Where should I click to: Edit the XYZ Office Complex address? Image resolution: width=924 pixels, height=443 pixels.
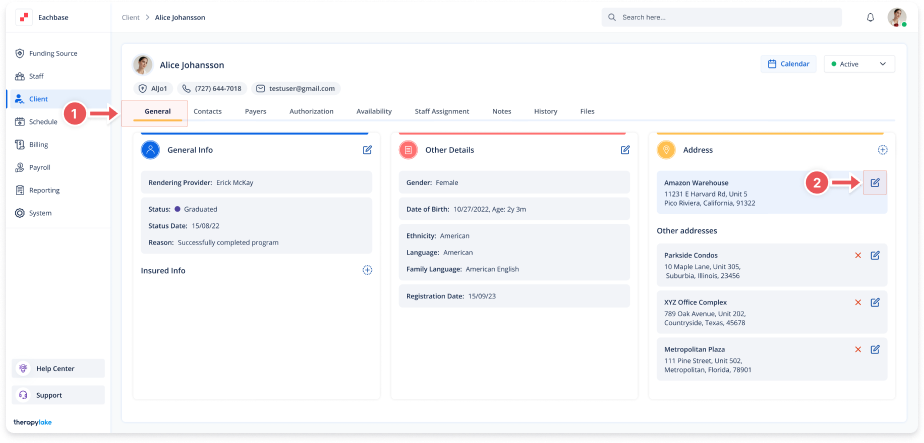pyautogui.click(x=875, y=302)
